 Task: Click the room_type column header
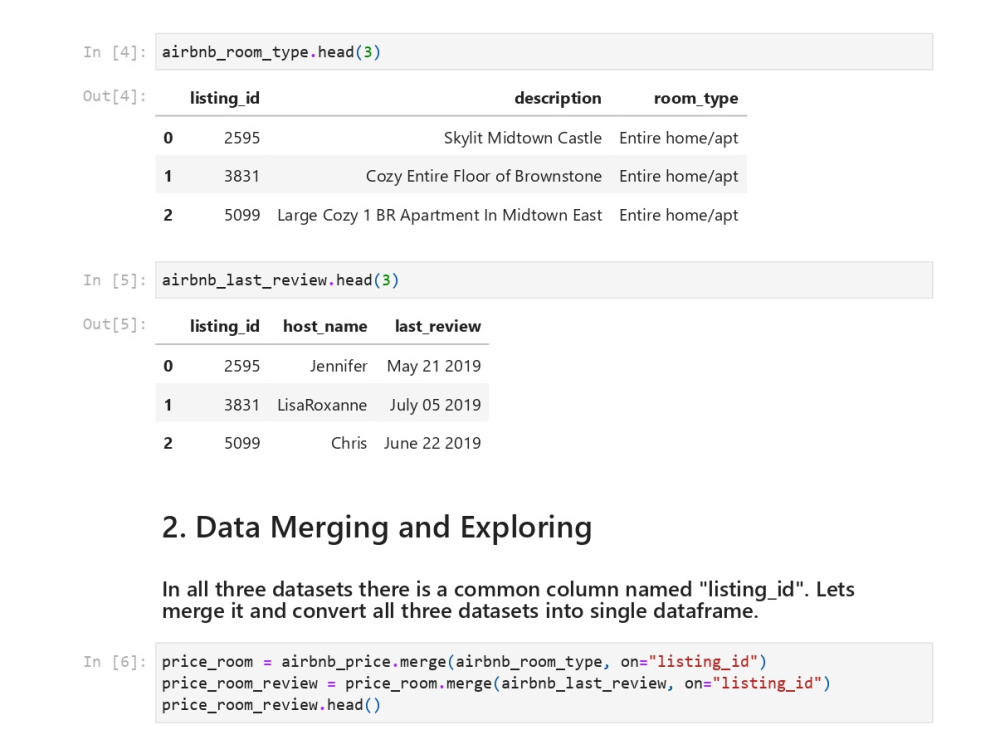point(696,98)
